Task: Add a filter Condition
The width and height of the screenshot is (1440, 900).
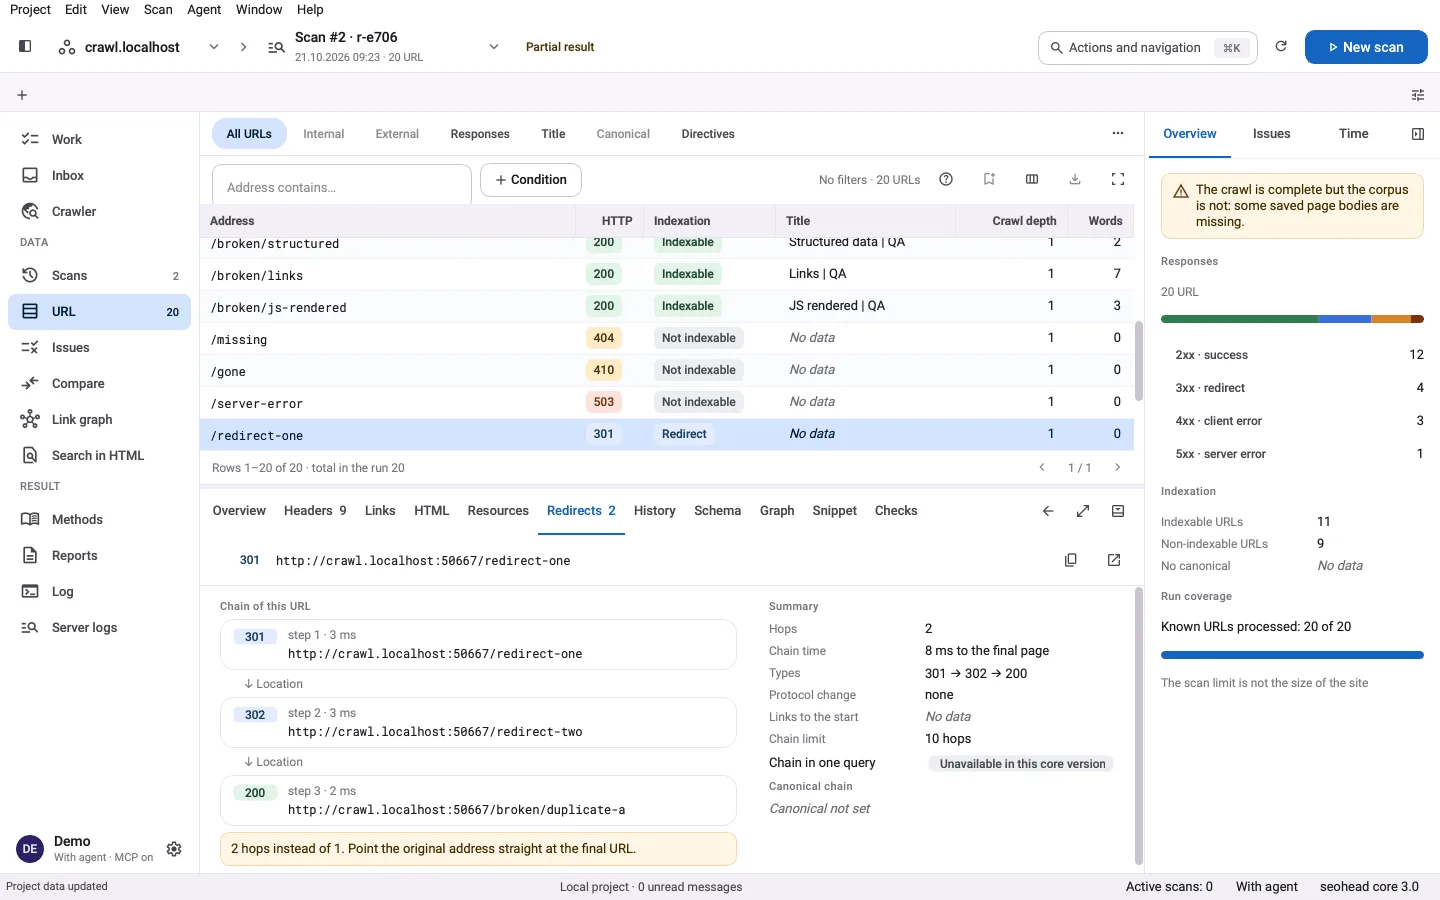Action: pyautogui.click(x=531, y=180)
